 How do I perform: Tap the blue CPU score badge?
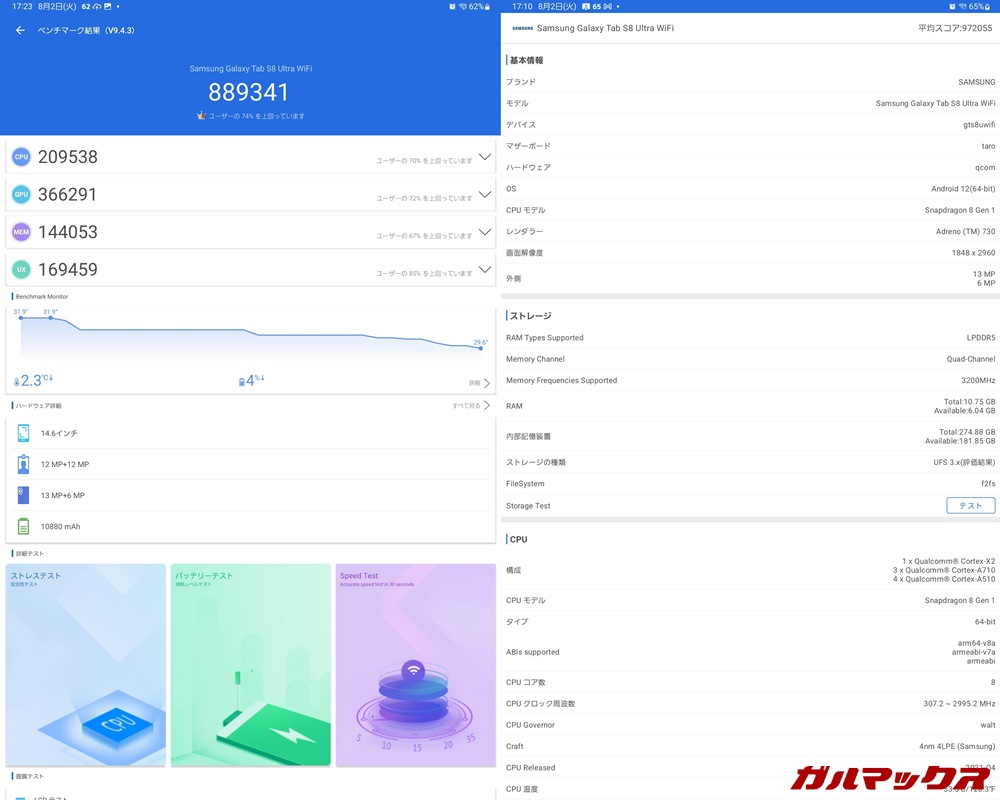coord(21,157)
